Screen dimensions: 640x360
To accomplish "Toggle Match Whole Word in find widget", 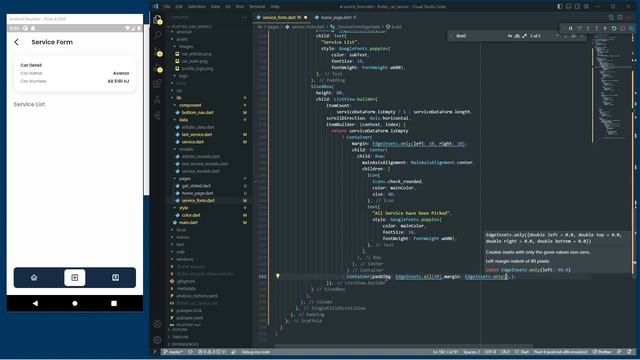I will 517,36.
